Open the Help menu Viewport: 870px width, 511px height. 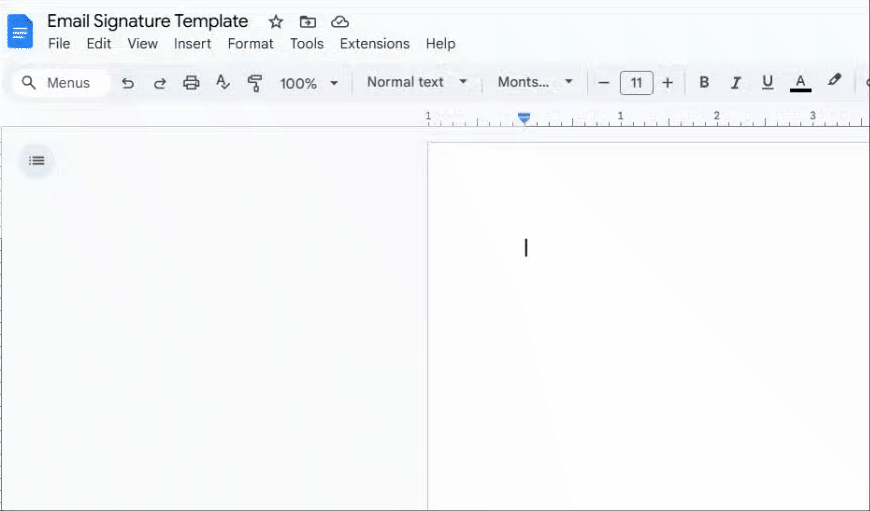[x=441, y=44]
